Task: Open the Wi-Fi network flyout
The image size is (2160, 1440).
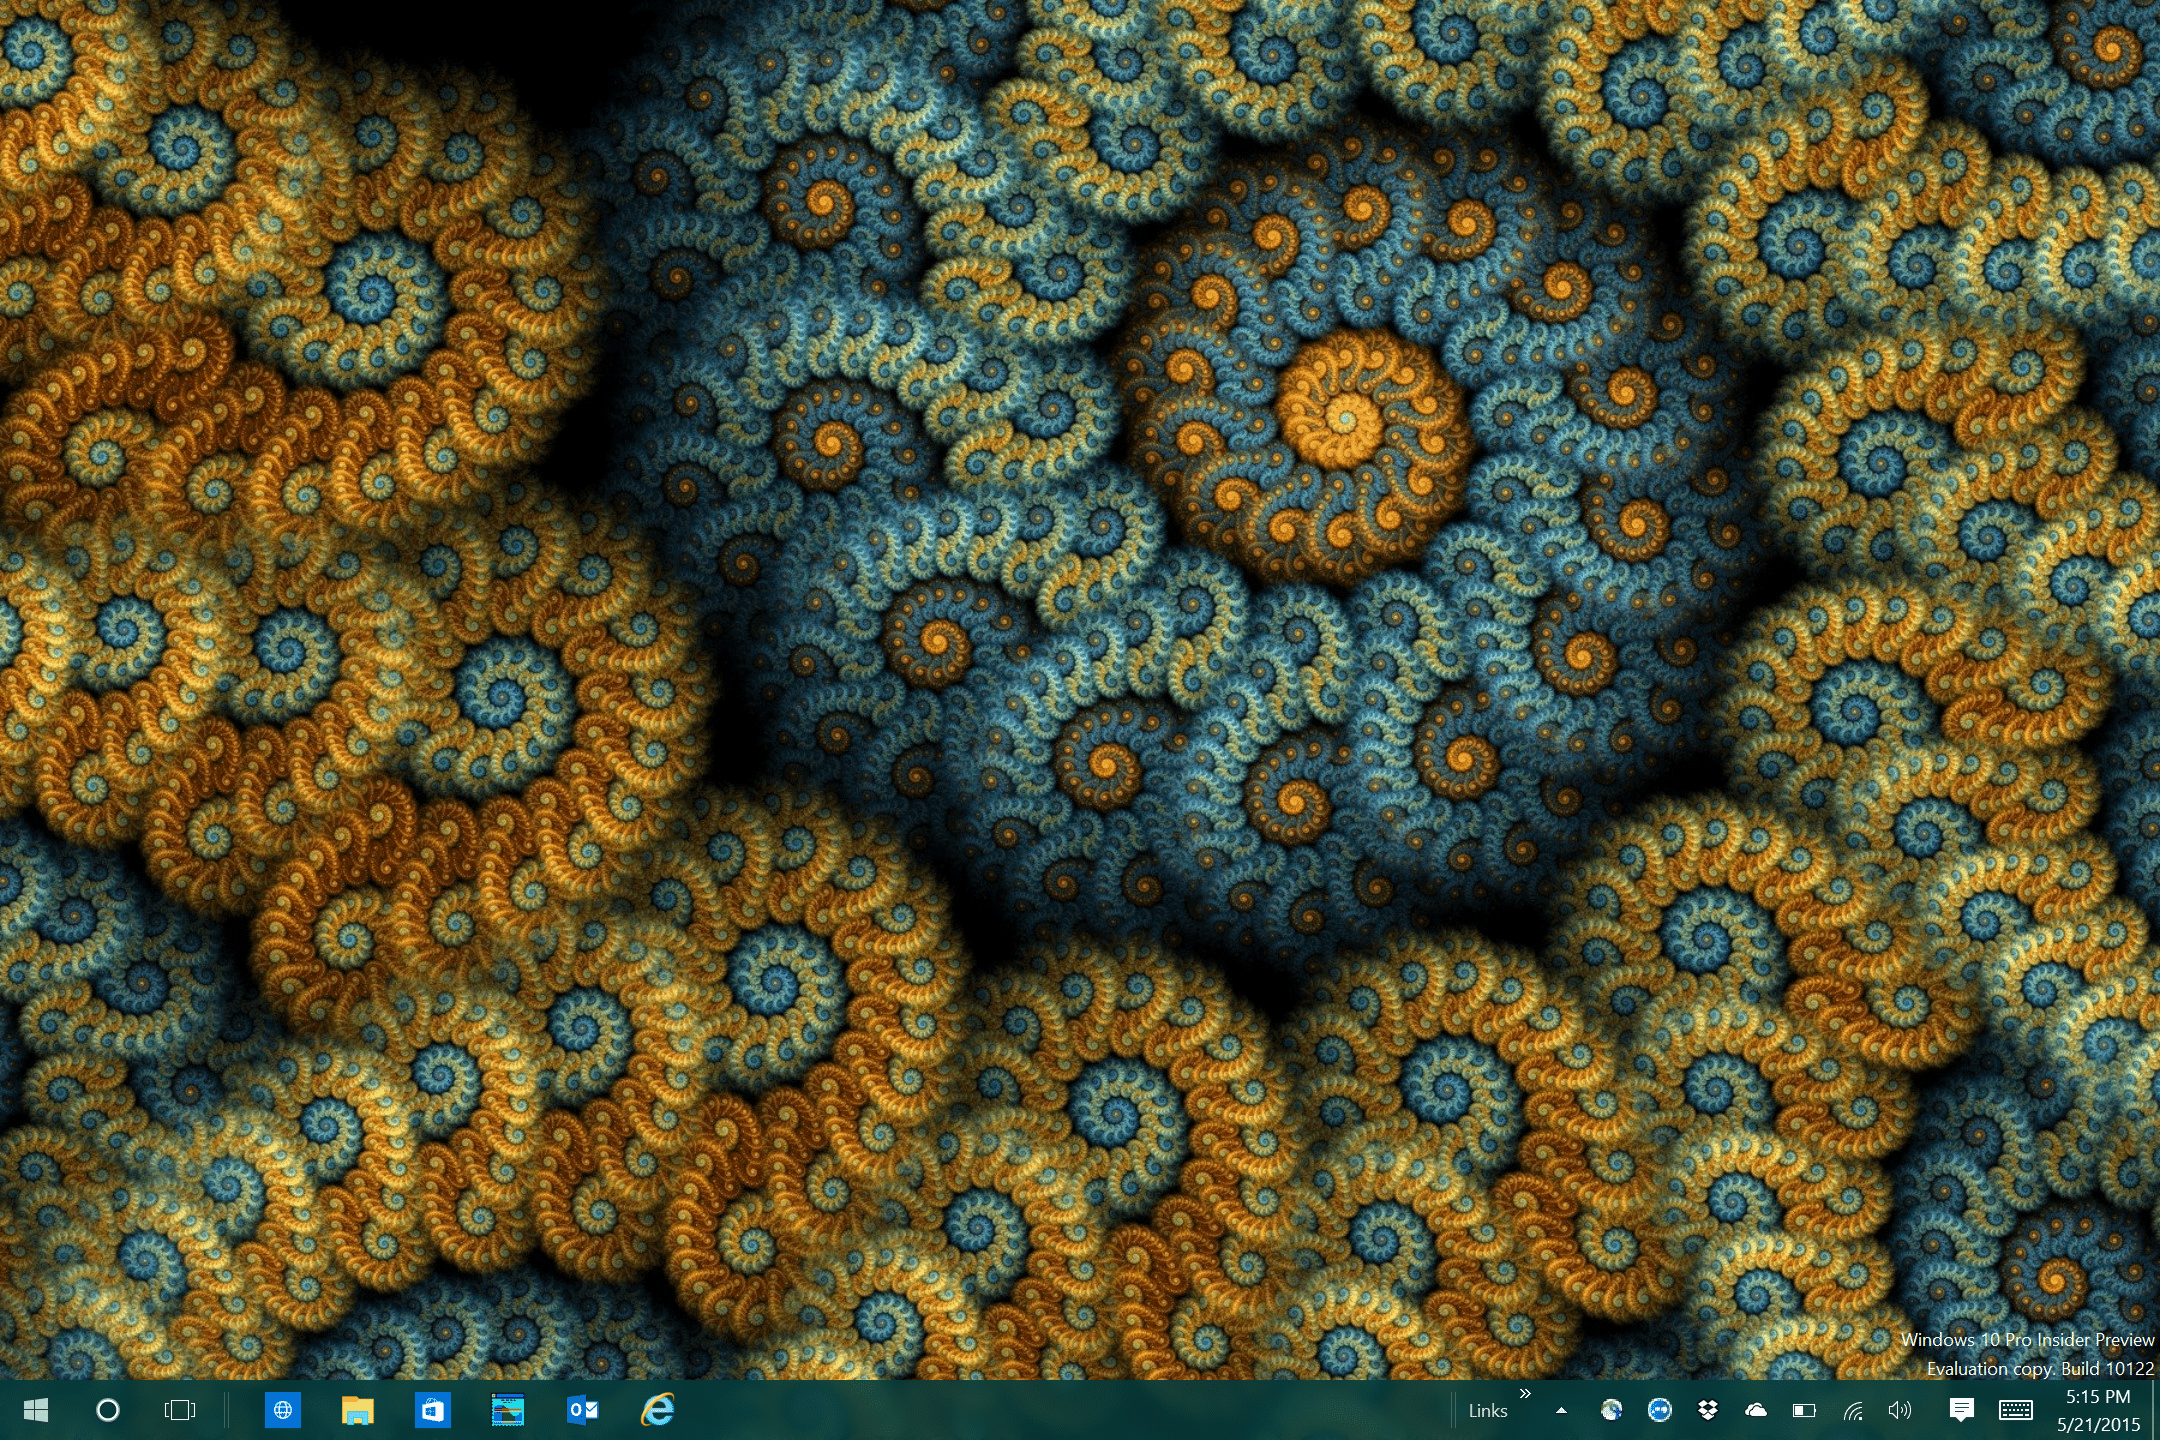Action: [1853, 1411]
